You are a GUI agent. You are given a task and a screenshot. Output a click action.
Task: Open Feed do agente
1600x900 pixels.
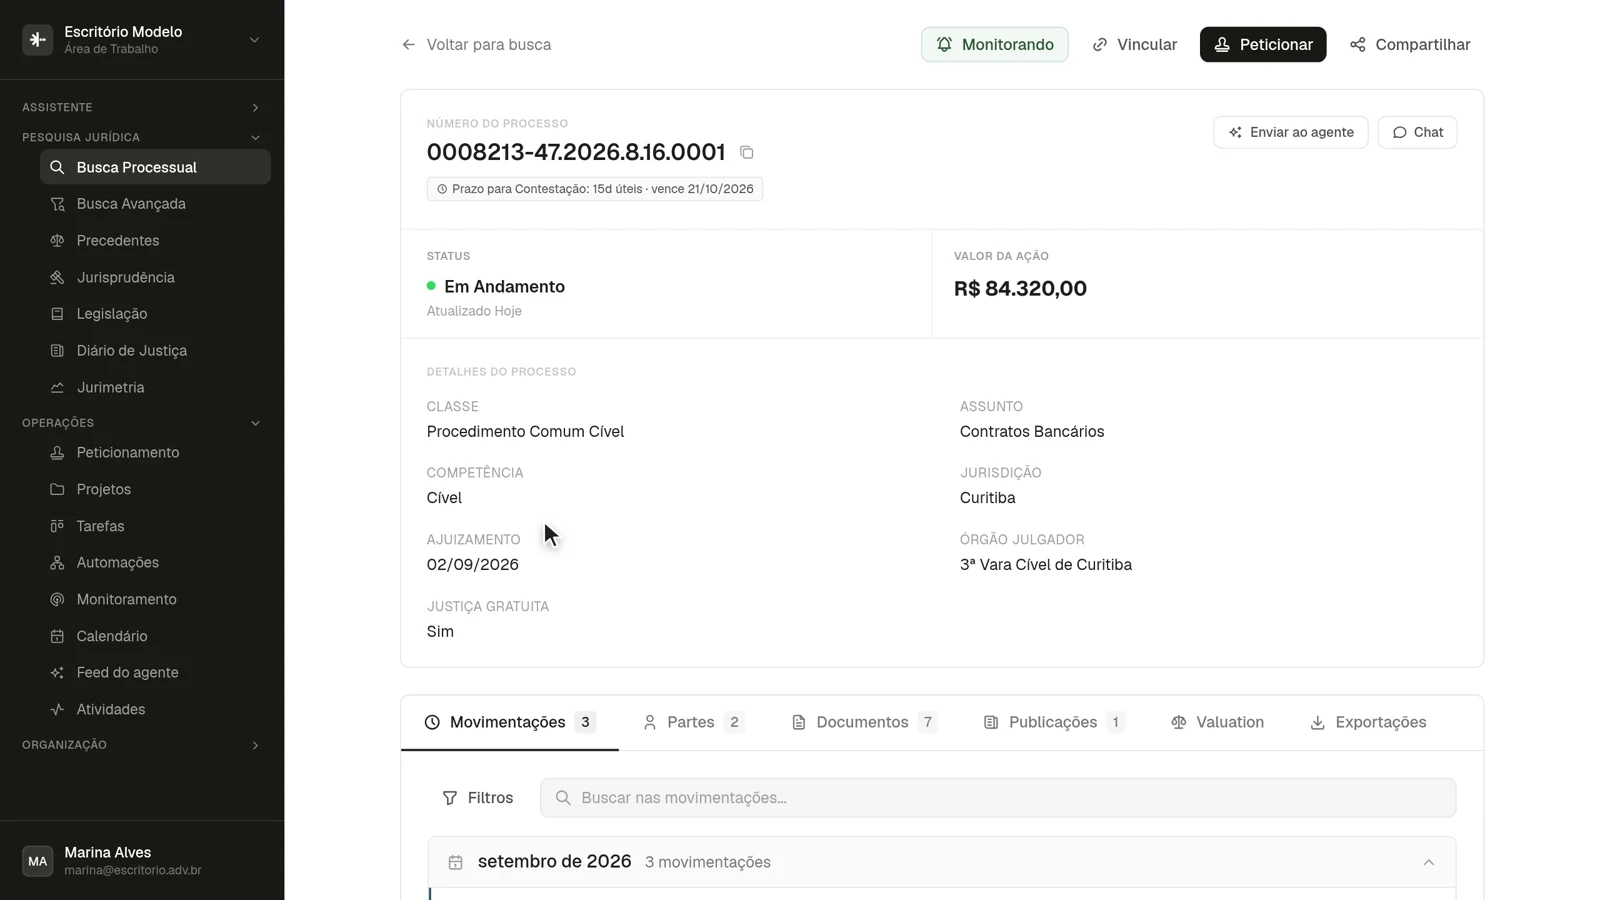tap(155, 673)
